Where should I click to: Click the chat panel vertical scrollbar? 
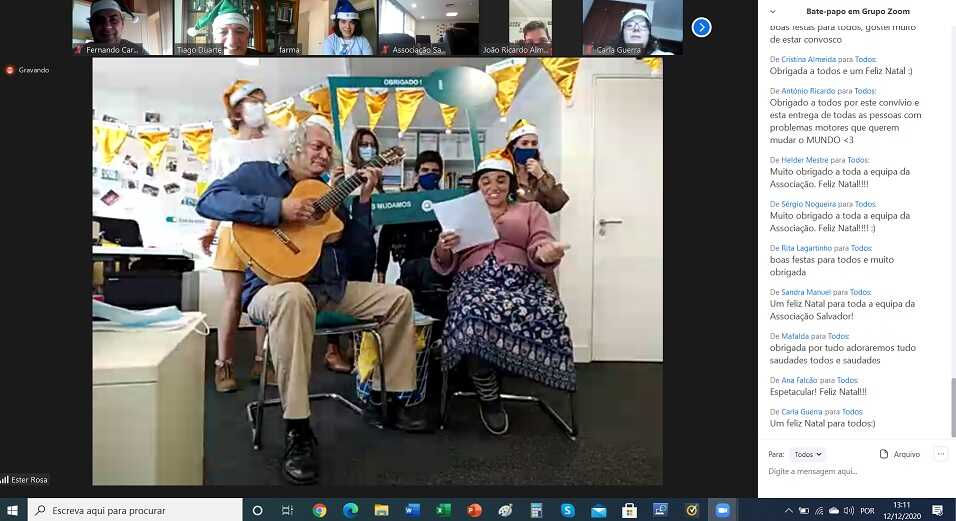952,407
